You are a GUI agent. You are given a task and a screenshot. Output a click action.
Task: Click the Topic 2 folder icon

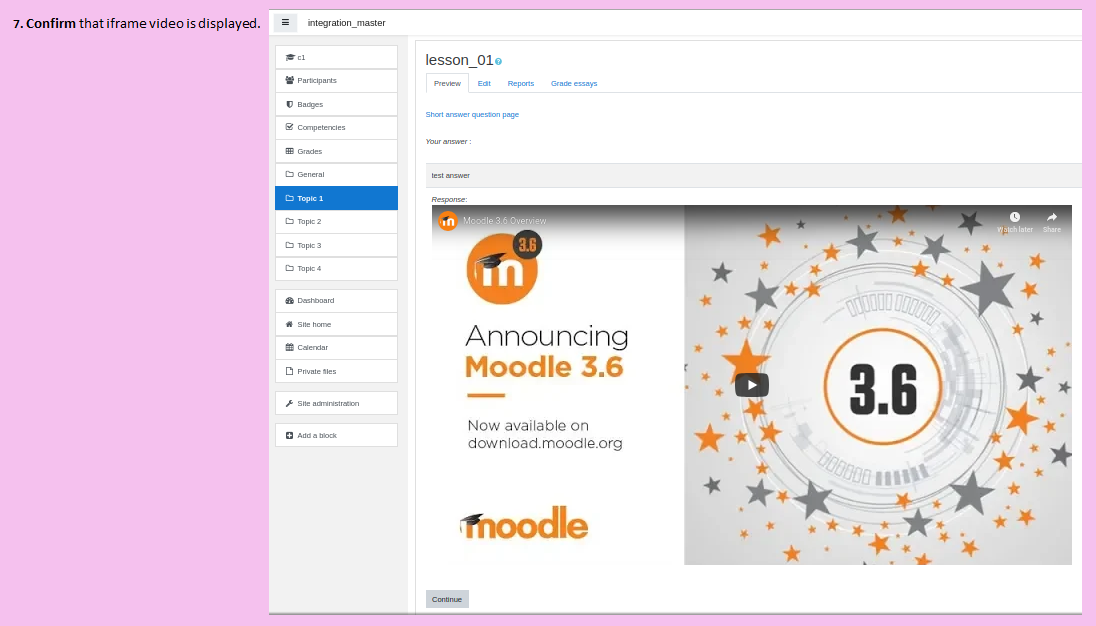pyautogui.click(x=289, y=221)
